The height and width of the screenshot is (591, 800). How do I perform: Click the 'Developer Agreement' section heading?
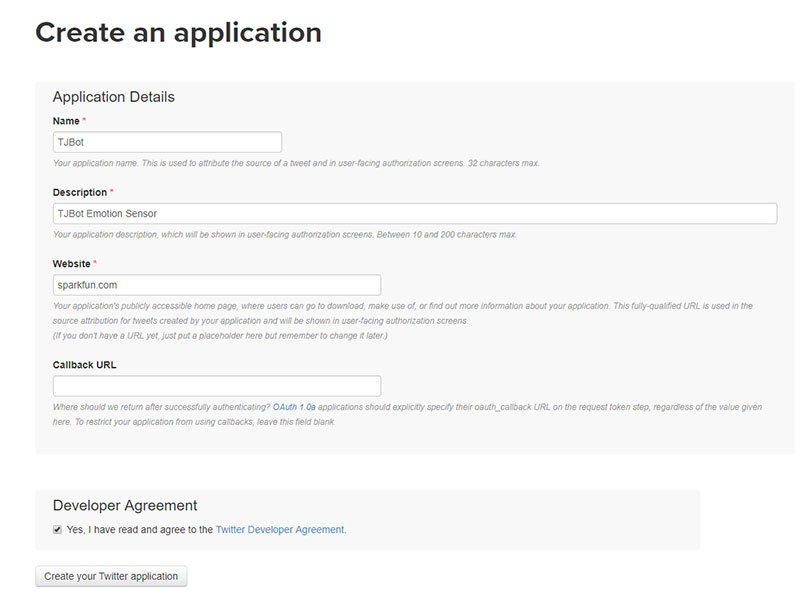coord(125,505)
